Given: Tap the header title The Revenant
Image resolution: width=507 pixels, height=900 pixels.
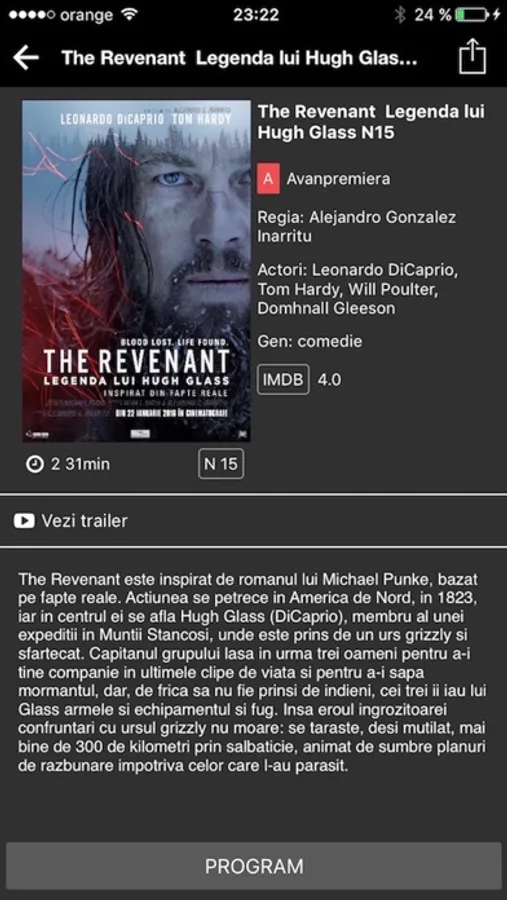Looking at the screenshot, I should tap(239, 58).
